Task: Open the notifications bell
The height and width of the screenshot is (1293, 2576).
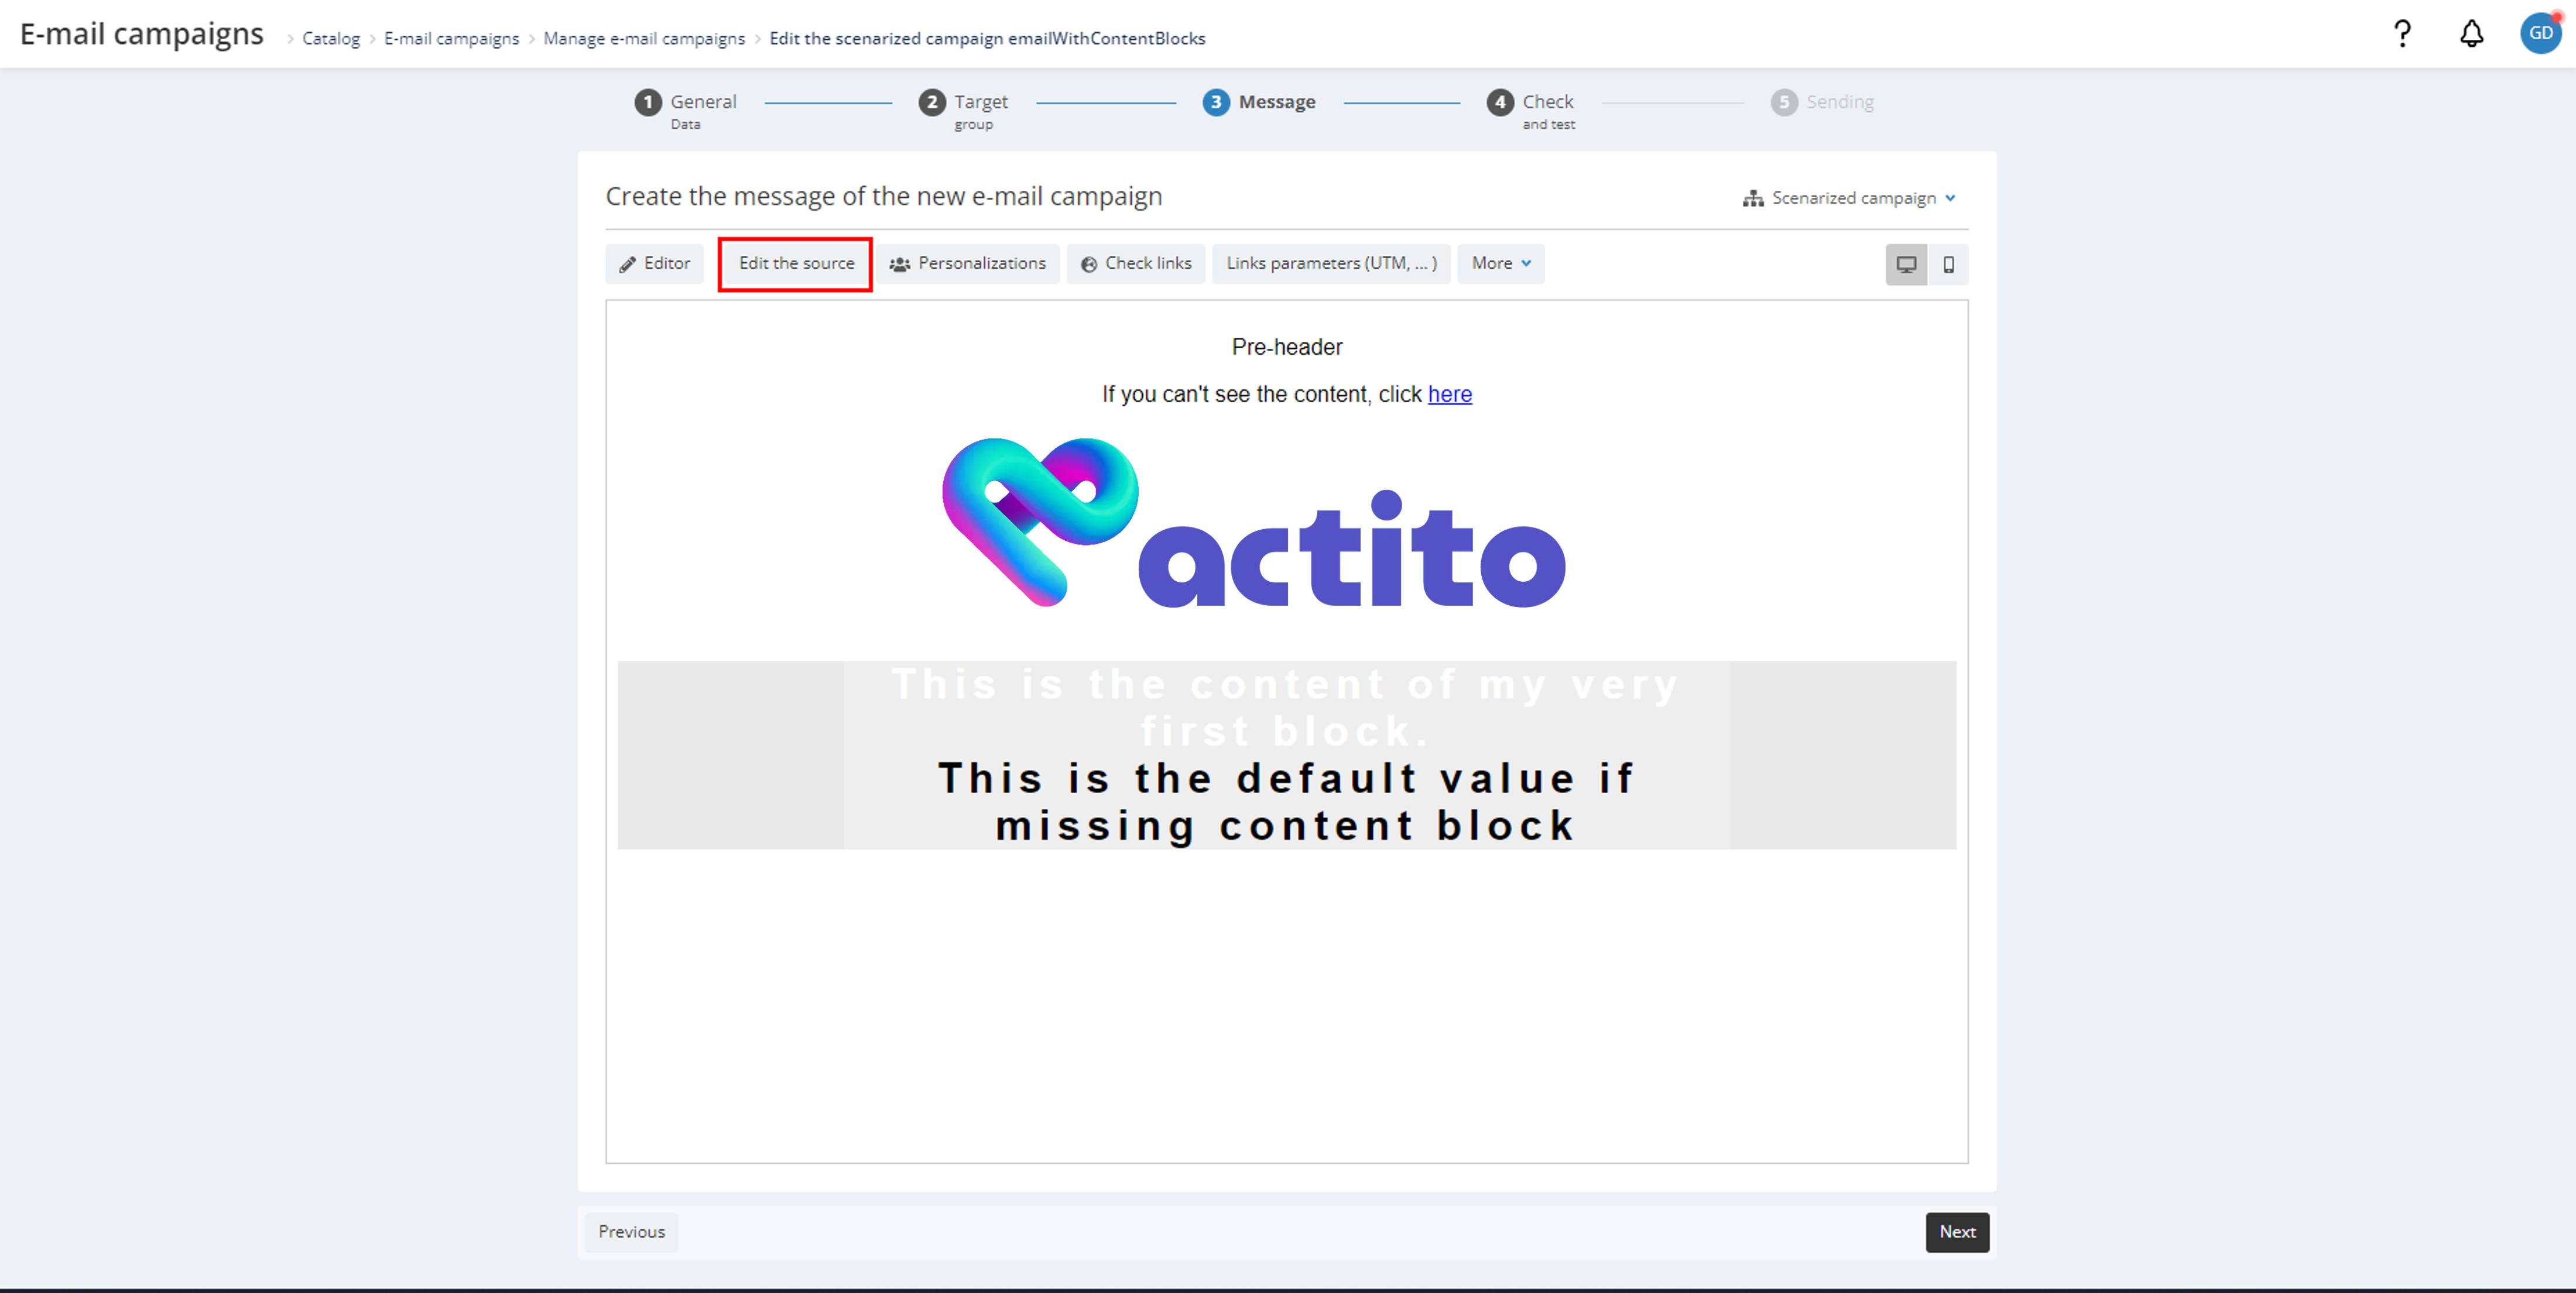Action: pos(2471,34)
